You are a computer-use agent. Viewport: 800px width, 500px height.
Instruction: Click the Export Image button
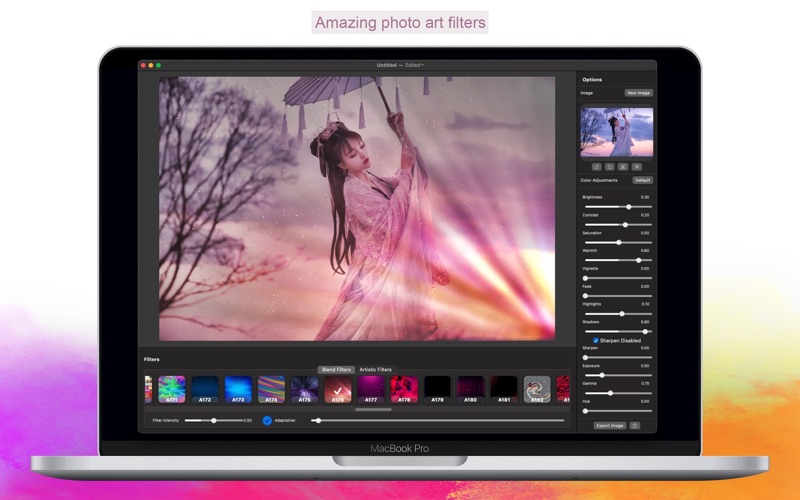pos(610,426)
